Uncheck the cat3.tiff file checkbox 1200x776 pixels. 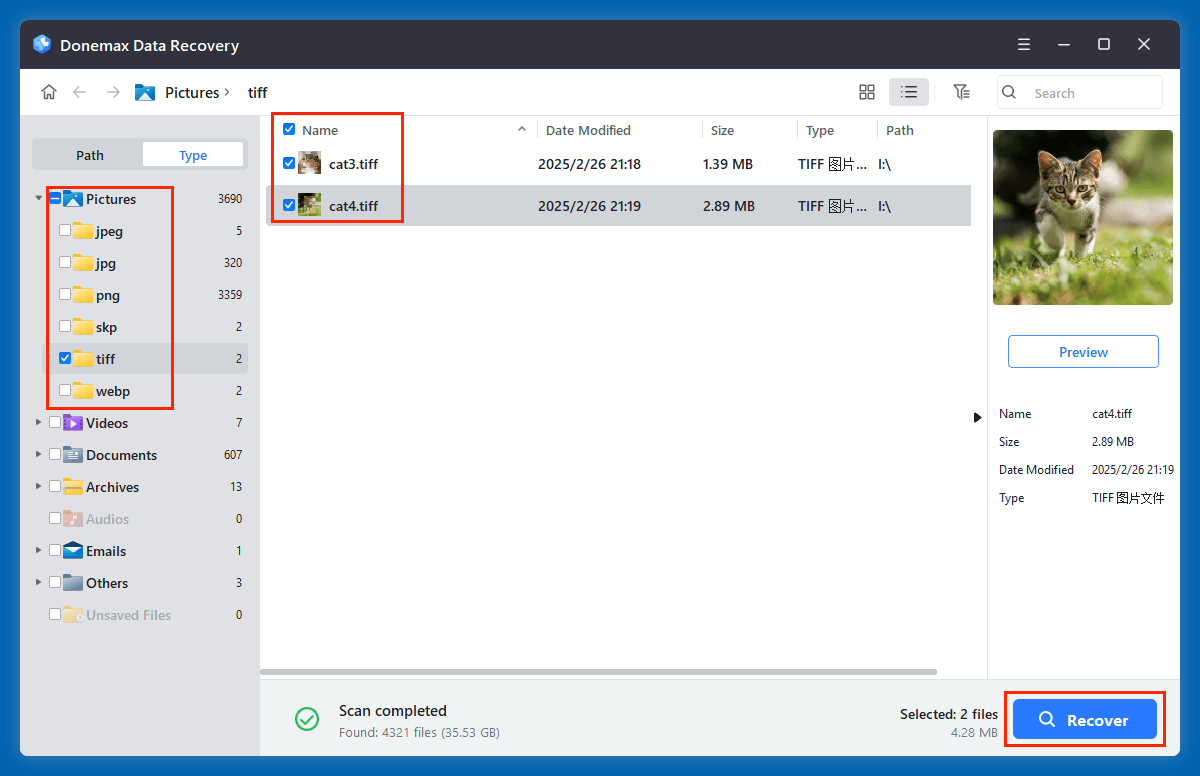click(289, 163)
